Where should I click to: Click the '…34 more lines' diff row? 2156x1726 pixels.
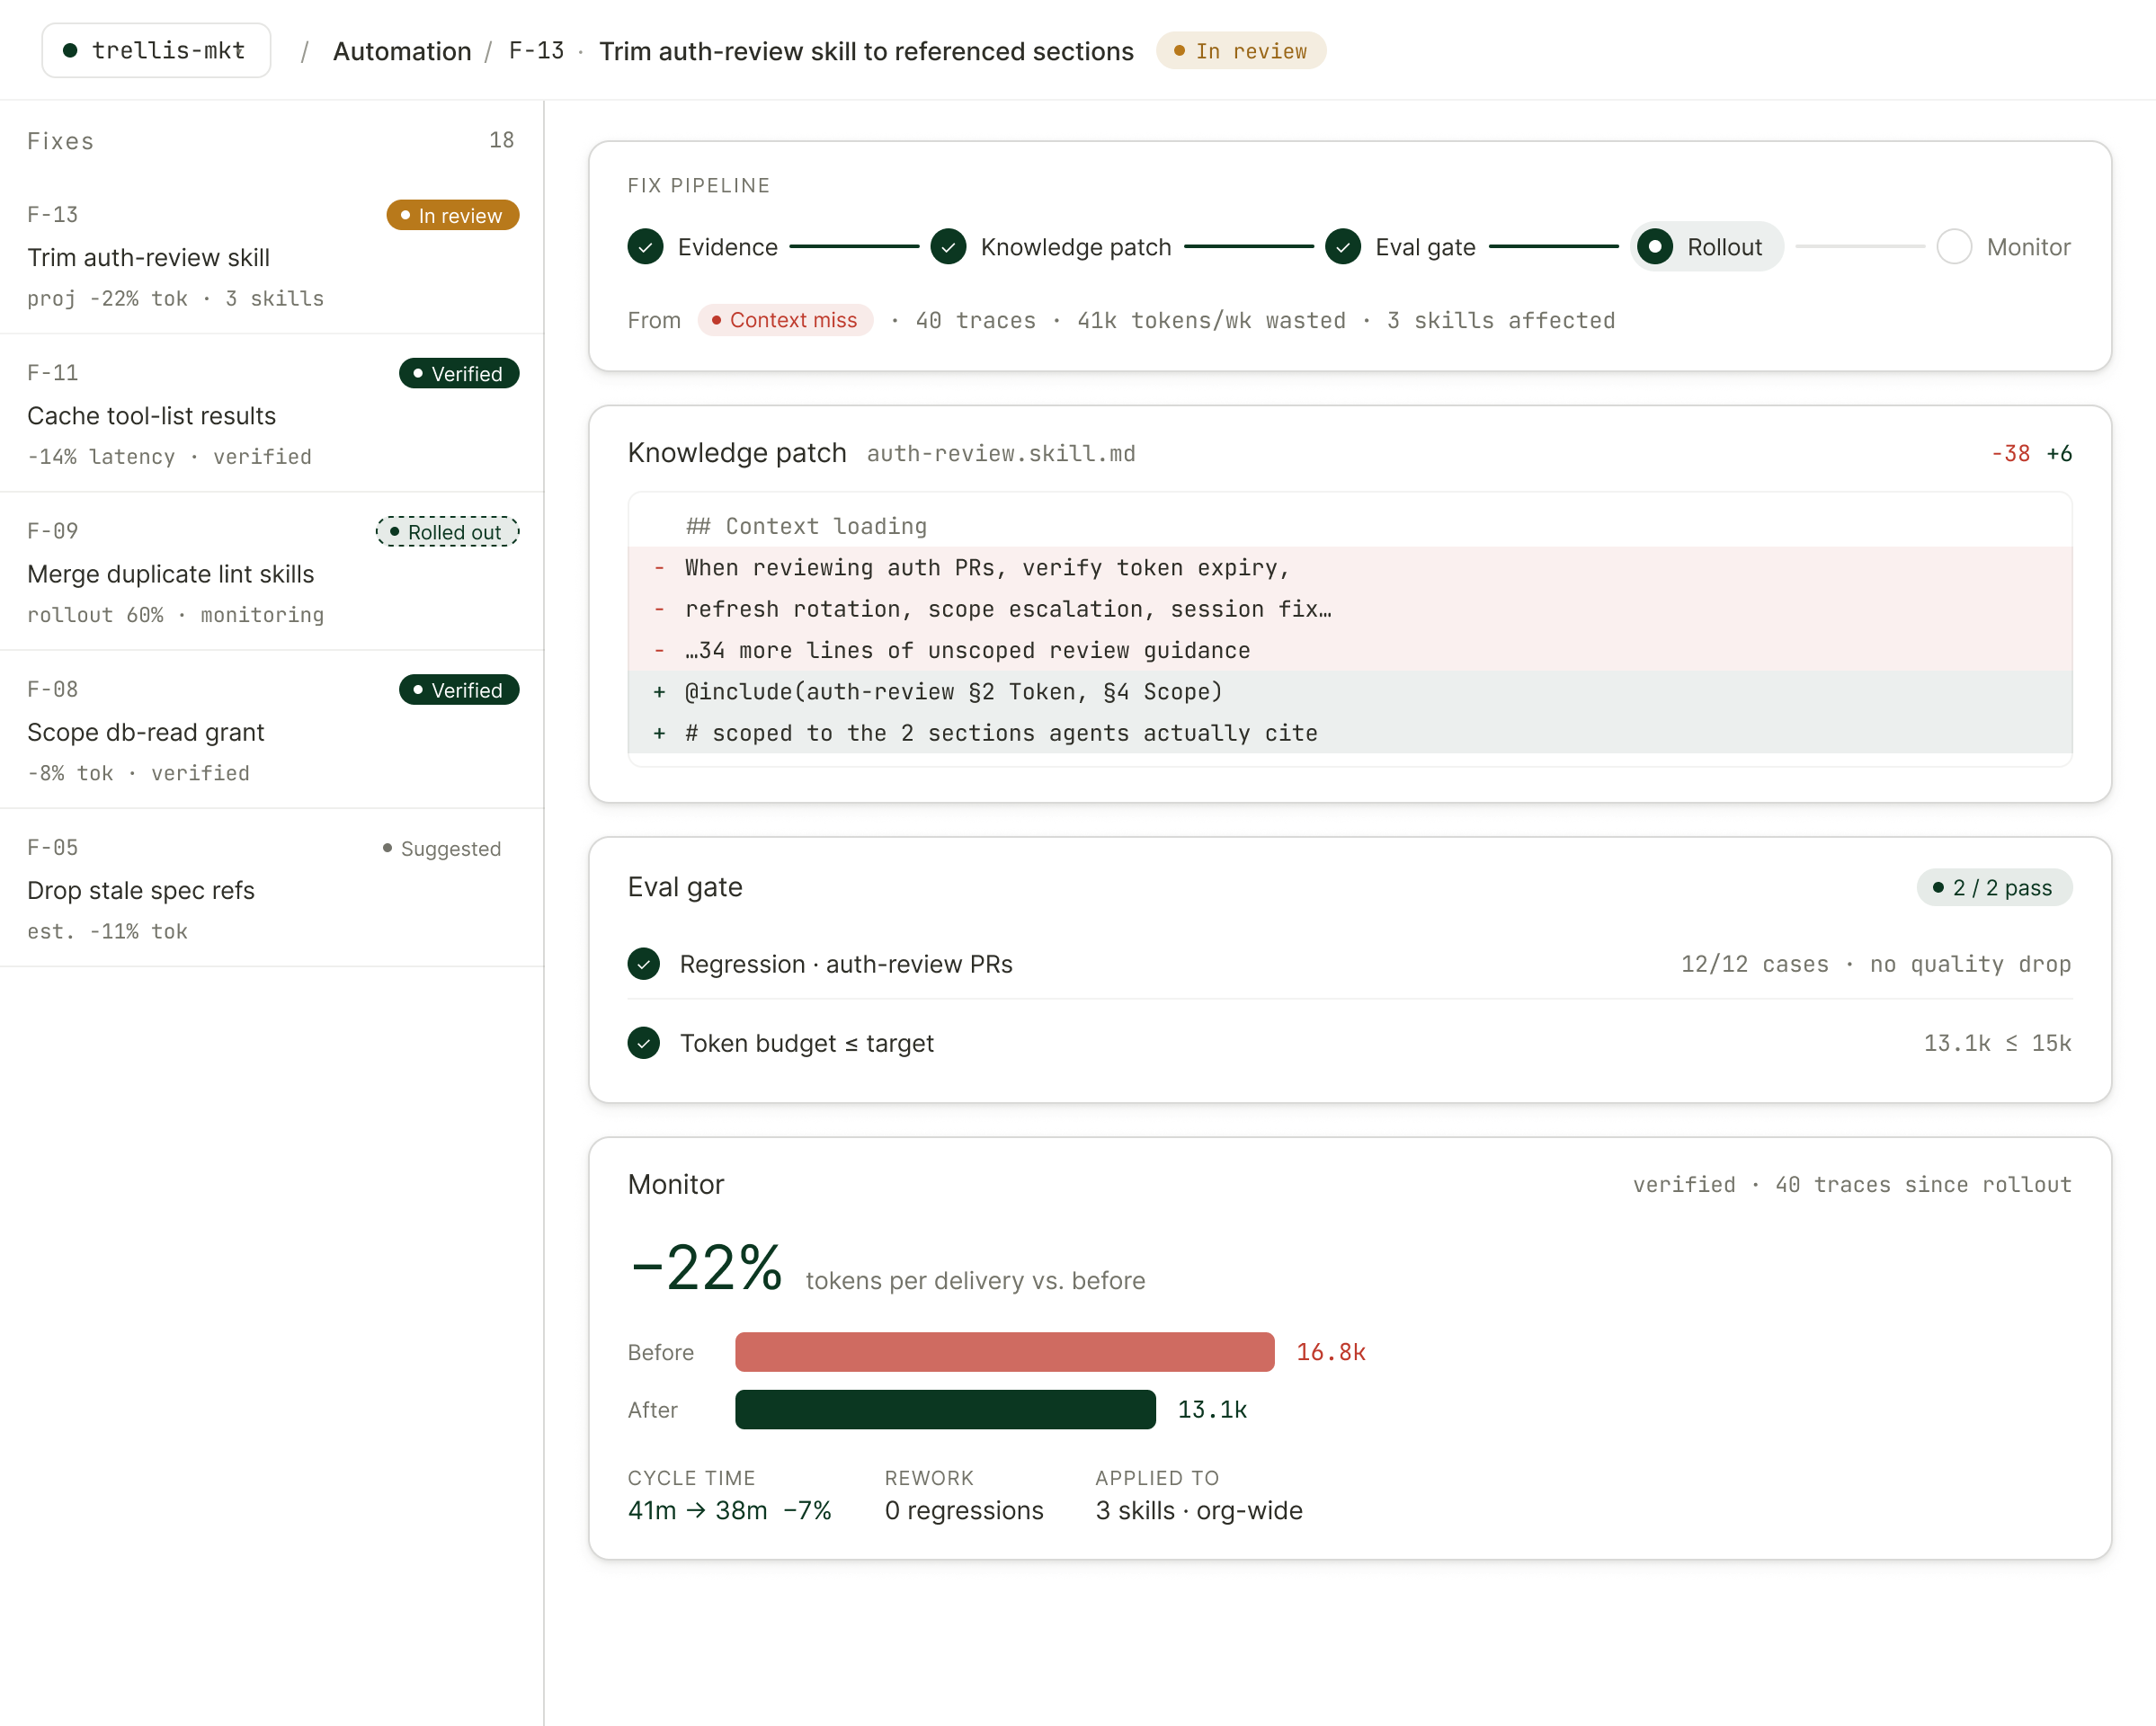(1350, 650)
